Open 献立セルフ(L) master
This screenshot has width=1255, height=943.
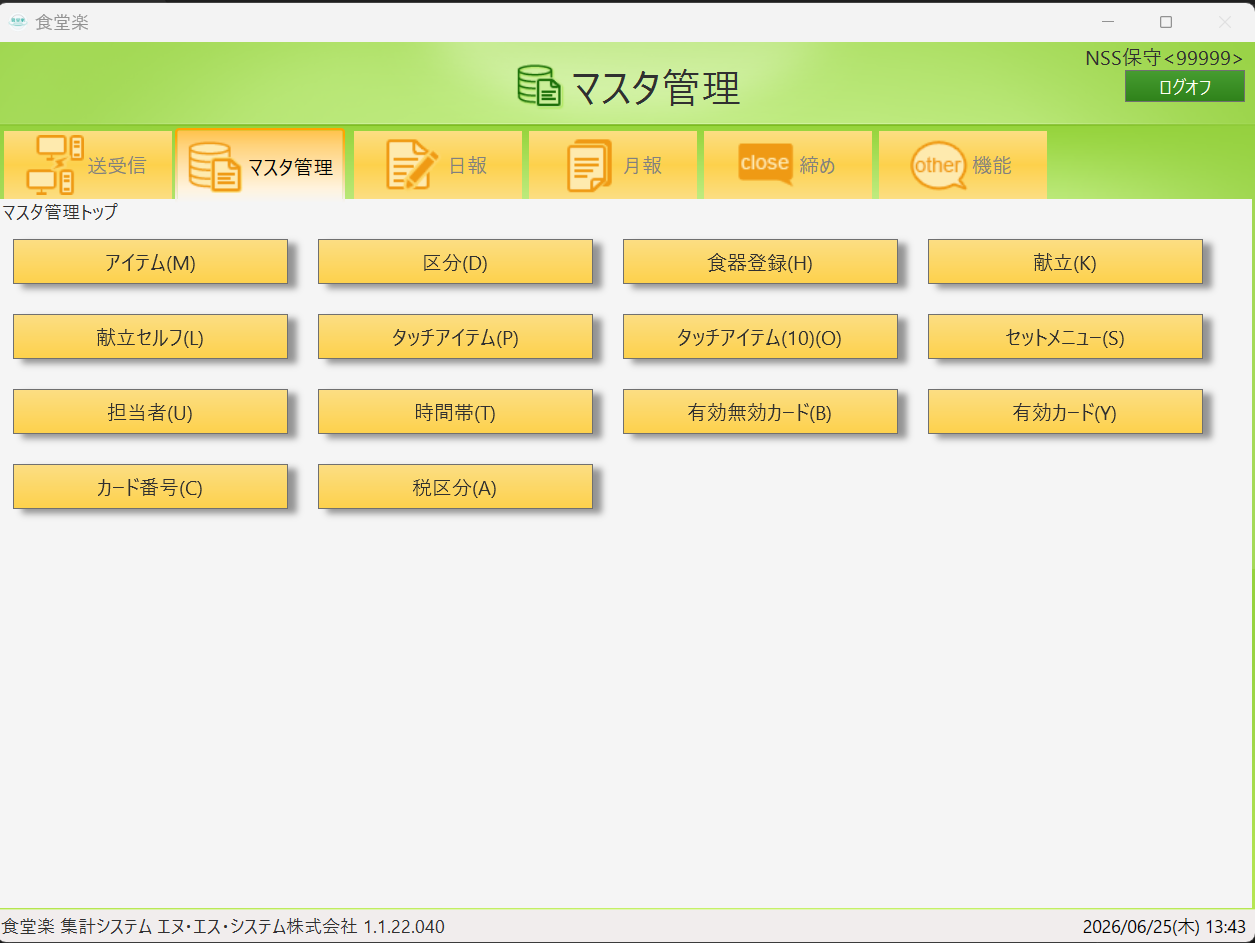[x=150, y=337]
